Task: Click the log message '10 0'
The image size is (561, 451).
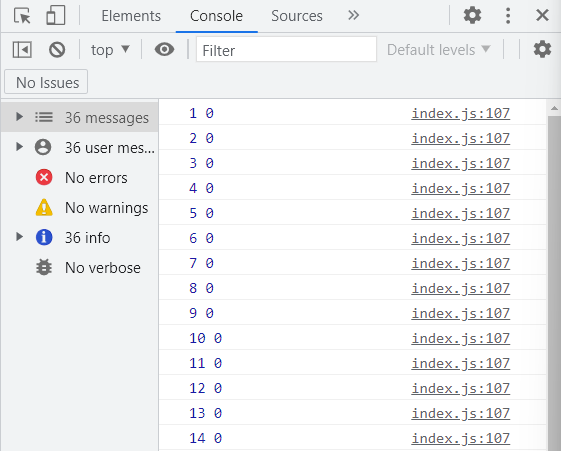Action: [206, 339]
